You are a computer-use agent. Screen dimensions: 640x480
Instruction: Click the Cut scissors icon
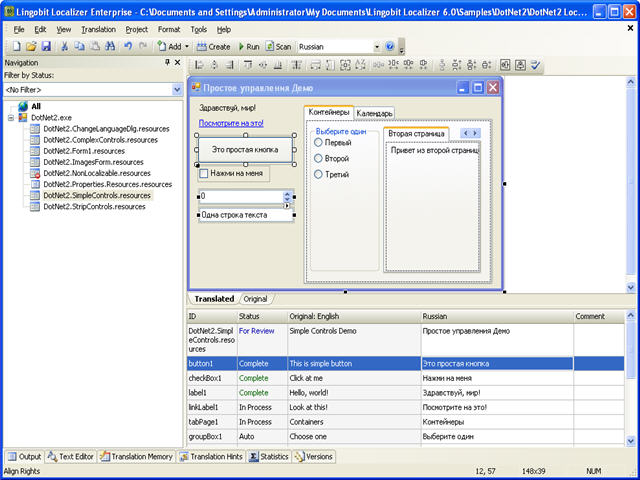coord(65,47)
